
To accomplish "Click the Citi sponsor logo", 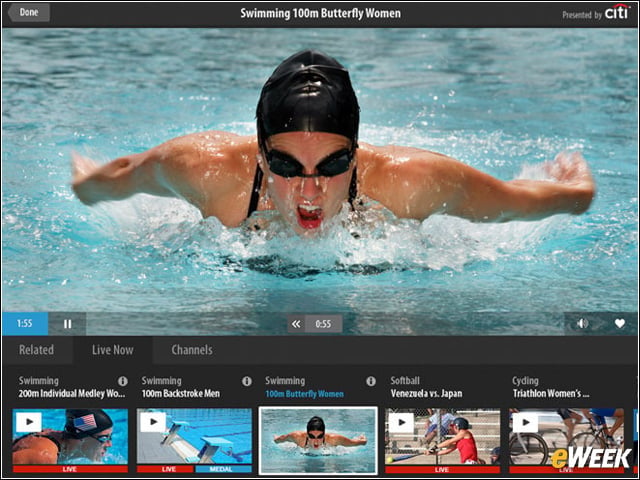I will tap(617, 12).
